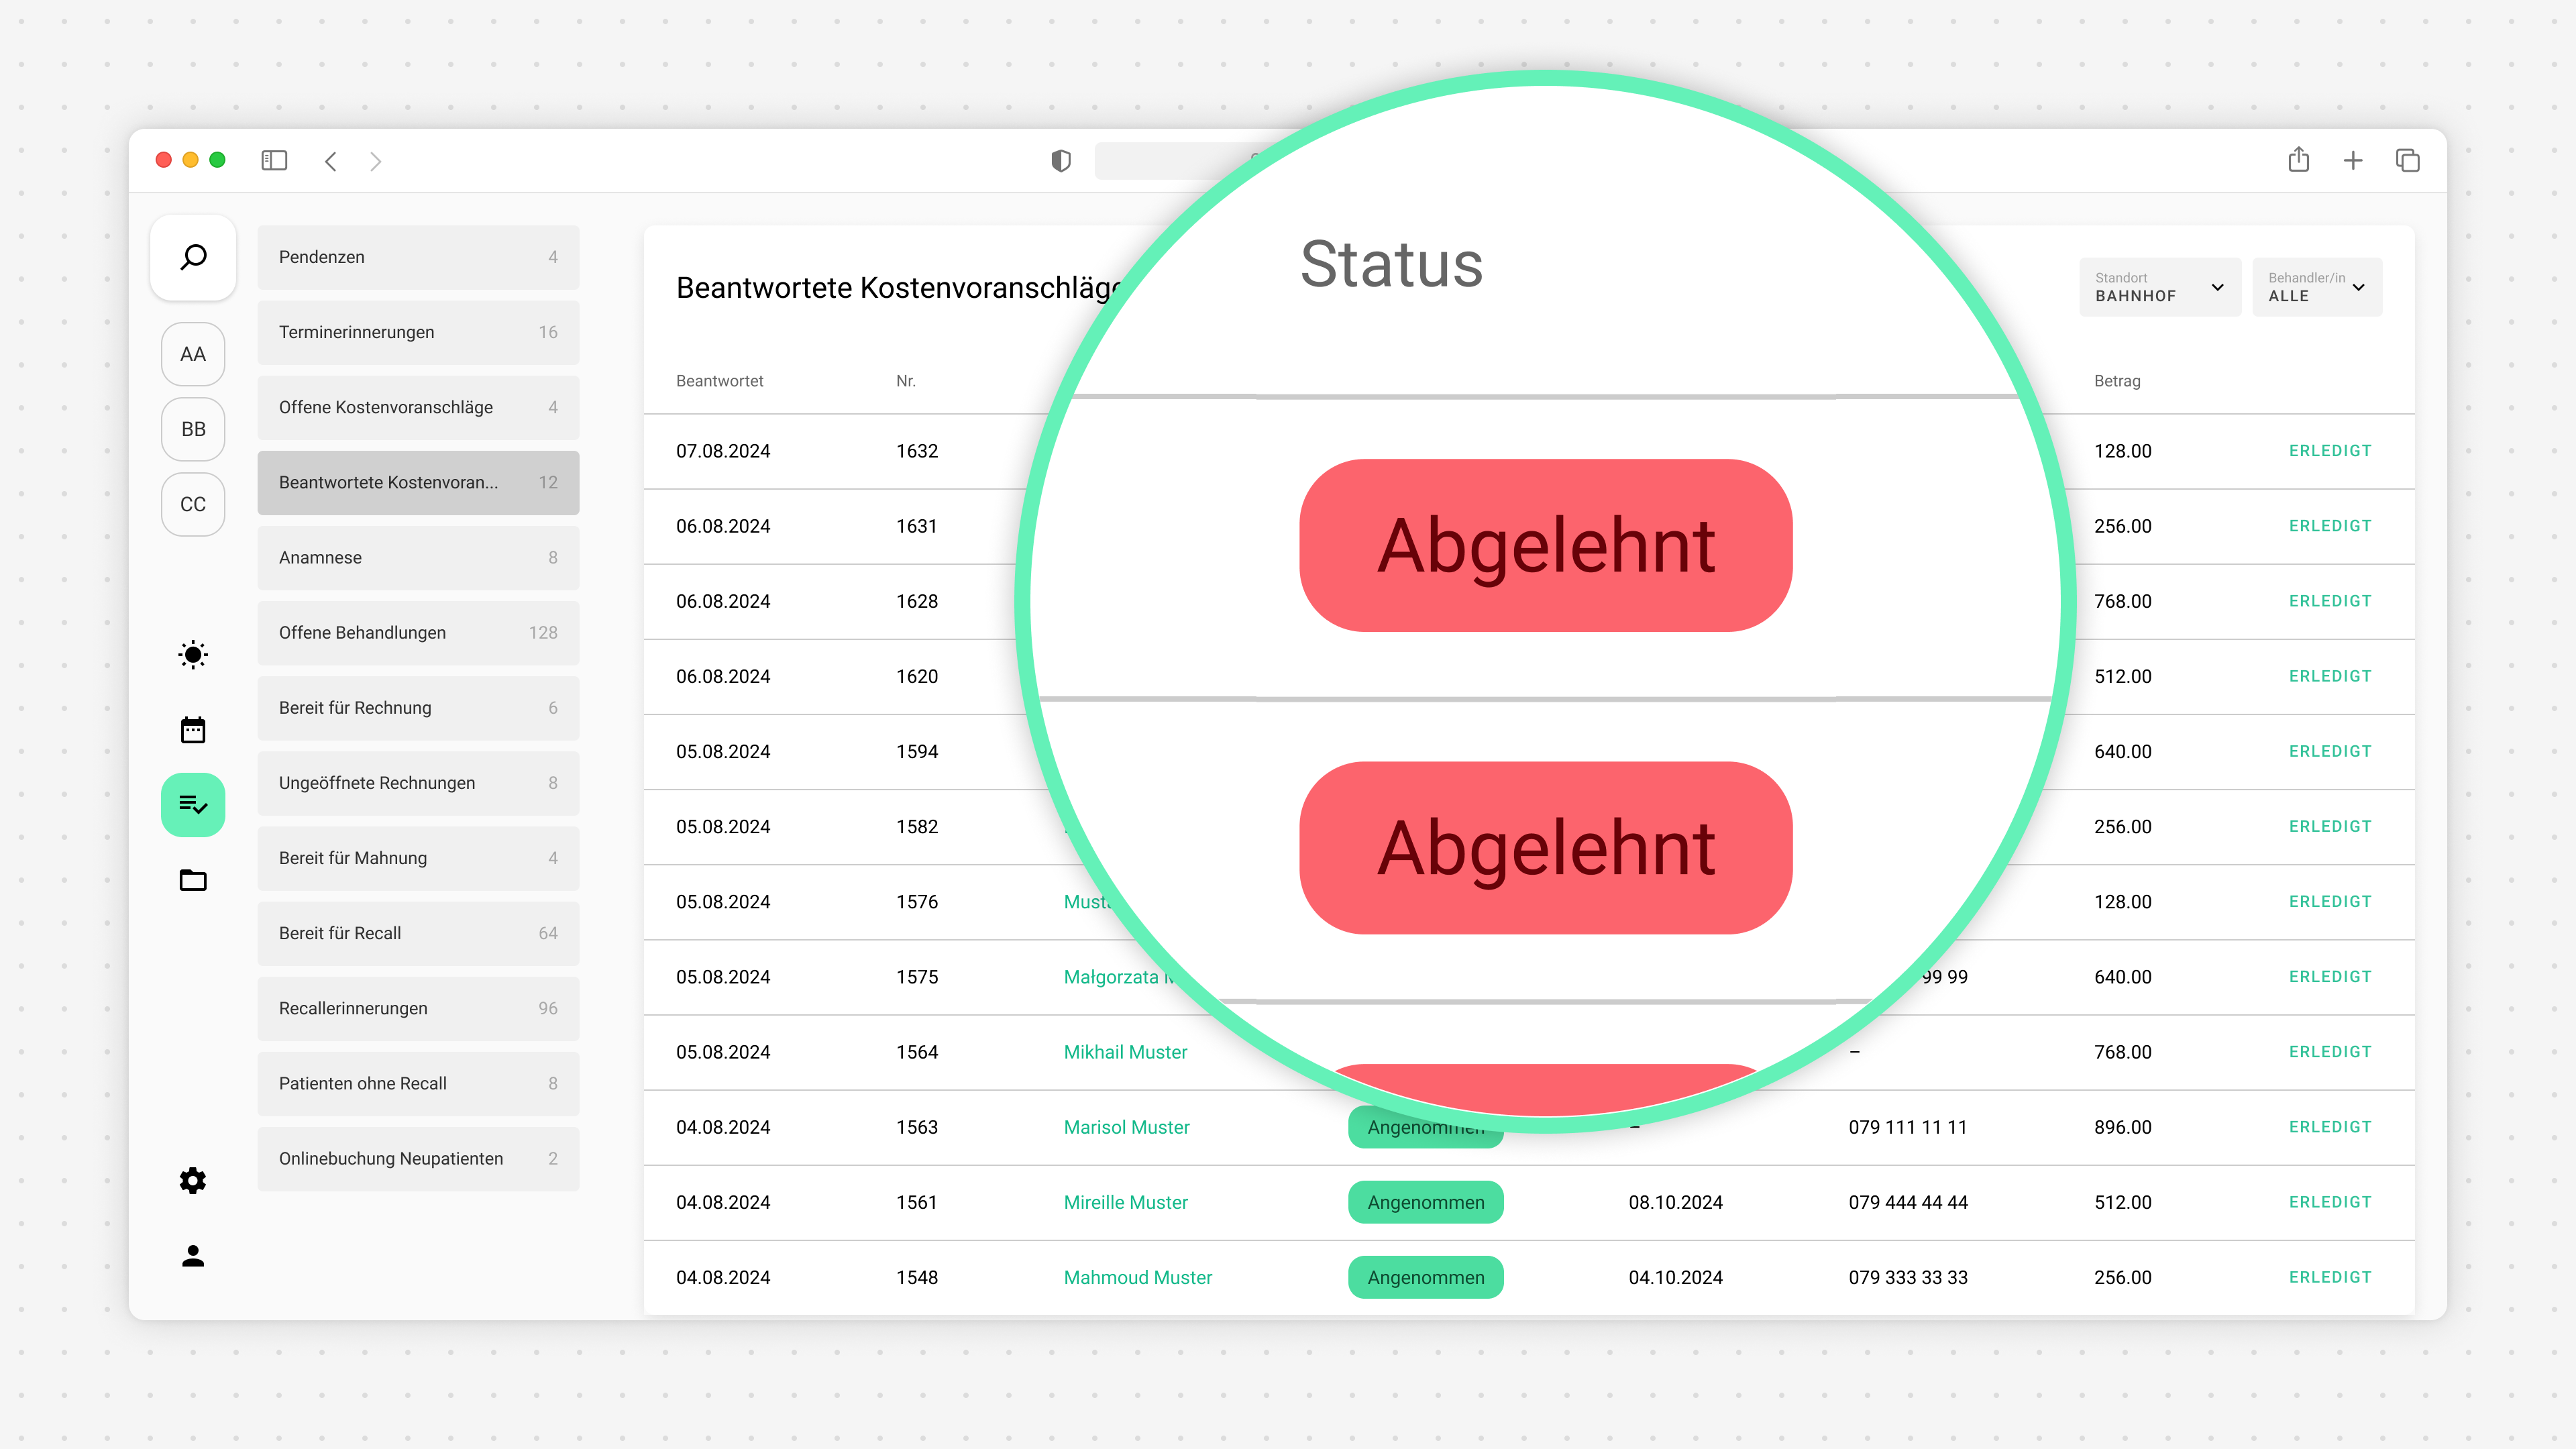The image size is (2576, 1449).
Task: Select the Terminerinnerungen list item
Action: pos(418,332)
